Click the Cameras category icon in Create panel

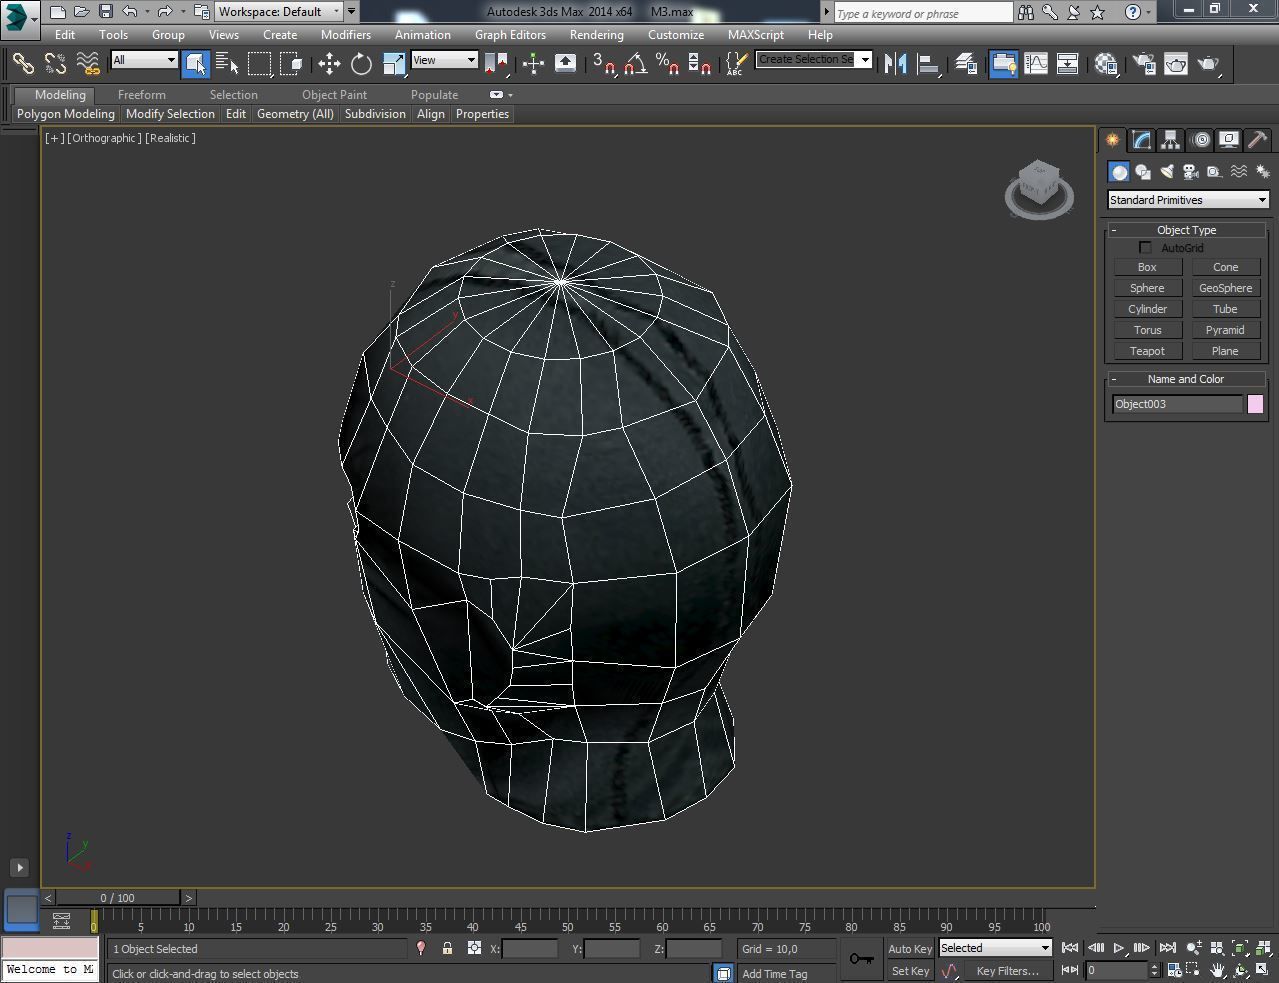(1191, 172)
